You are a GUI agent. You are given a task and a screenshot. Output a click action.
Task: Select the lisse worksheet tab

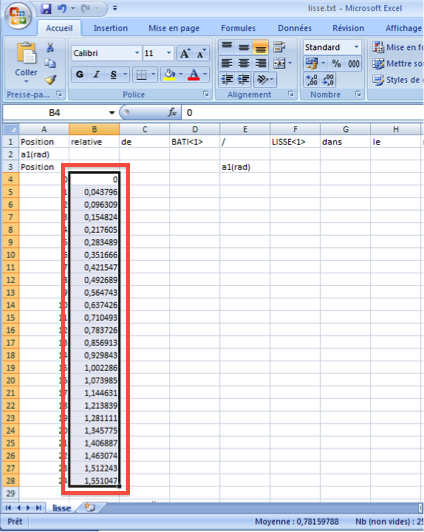[x=62, y=508]
